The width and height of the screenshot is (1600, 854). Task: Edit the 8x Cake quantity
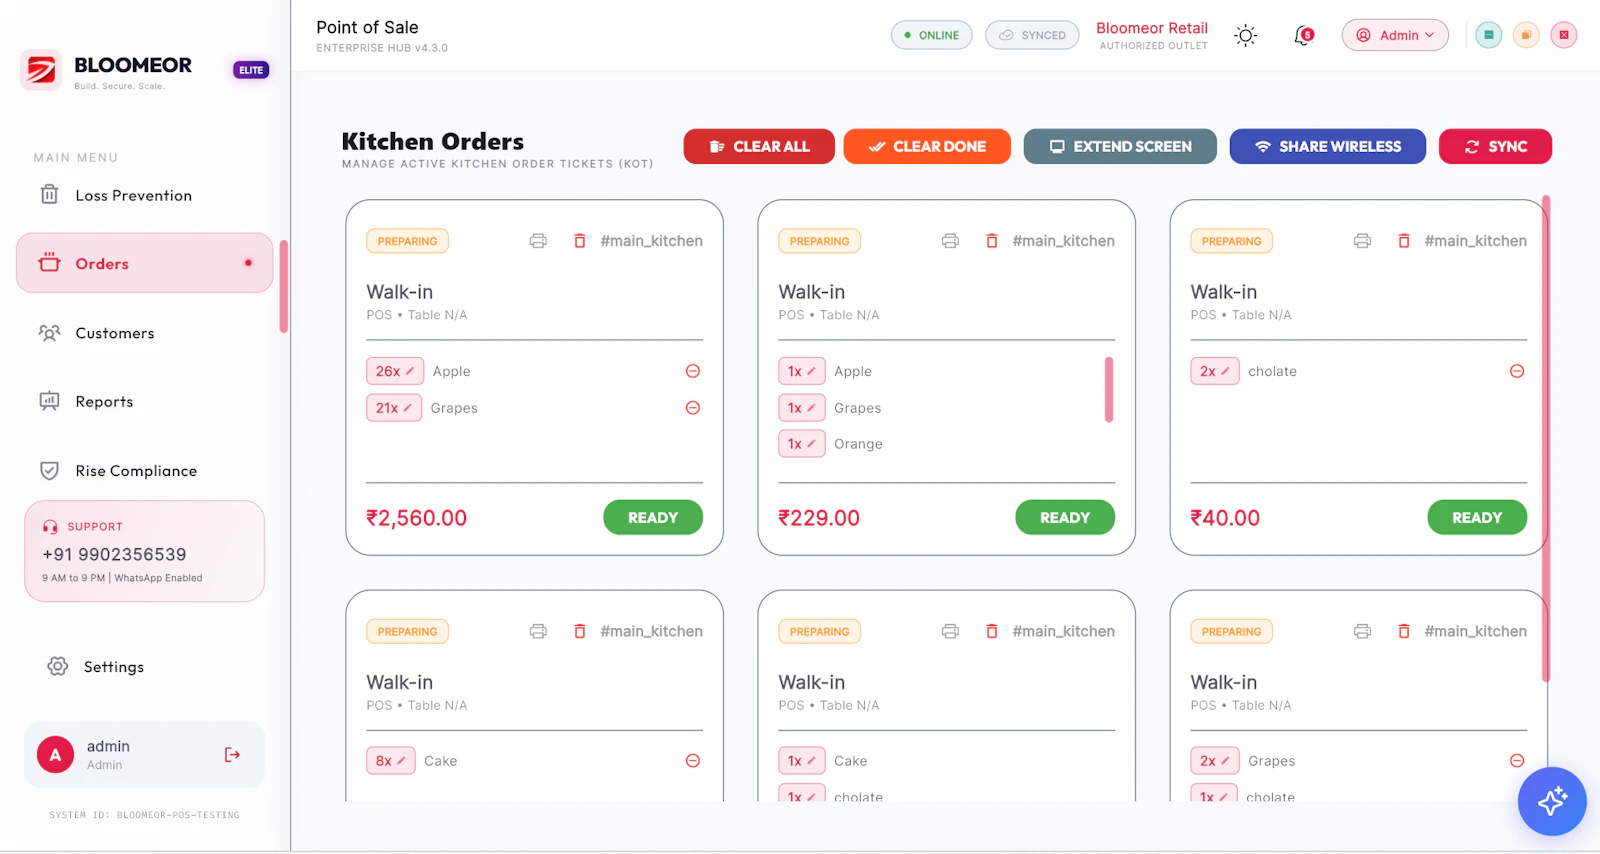pyautogui.click(x=391, y=761)
